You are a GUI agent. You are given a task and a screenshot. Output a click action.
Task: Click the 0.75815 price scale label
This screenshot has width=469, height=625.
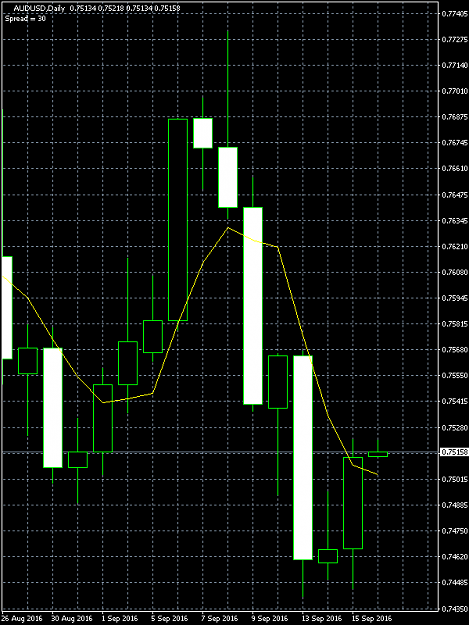coord(455,324)
